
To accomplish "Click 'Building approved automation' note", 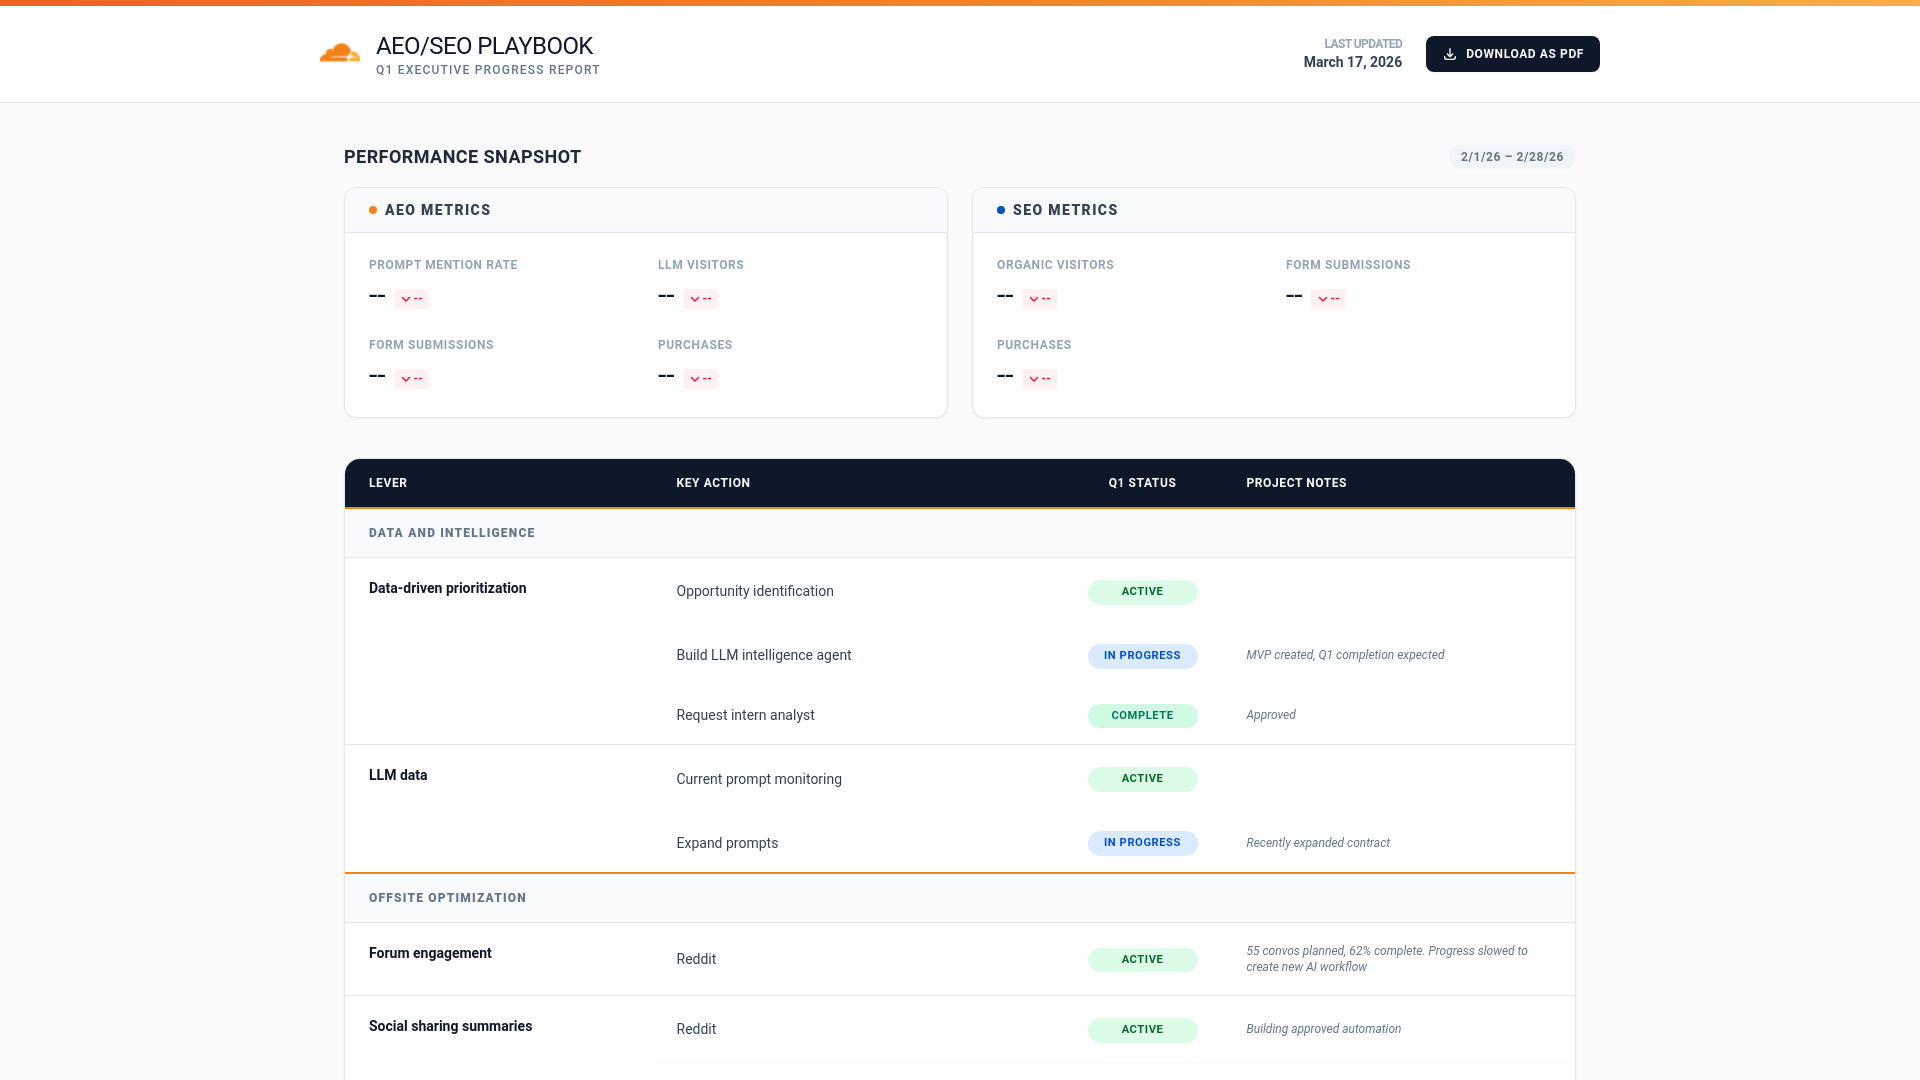I will 1323,1029.
